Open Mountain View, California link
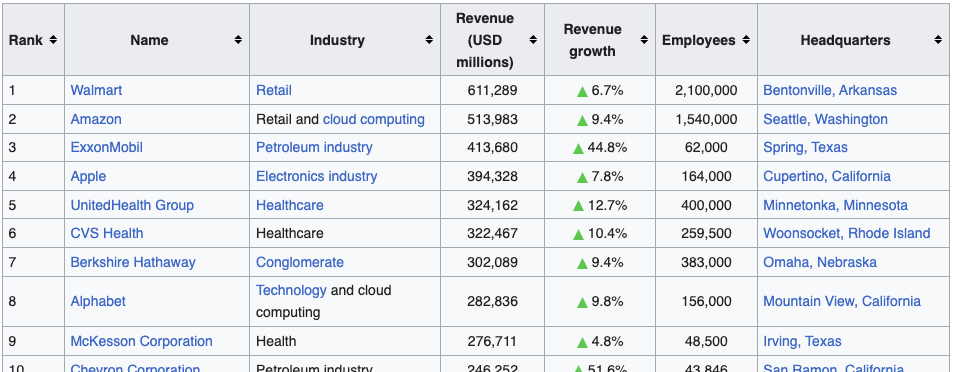Screen dimensions: 954x372 click(x=841, y=301)
